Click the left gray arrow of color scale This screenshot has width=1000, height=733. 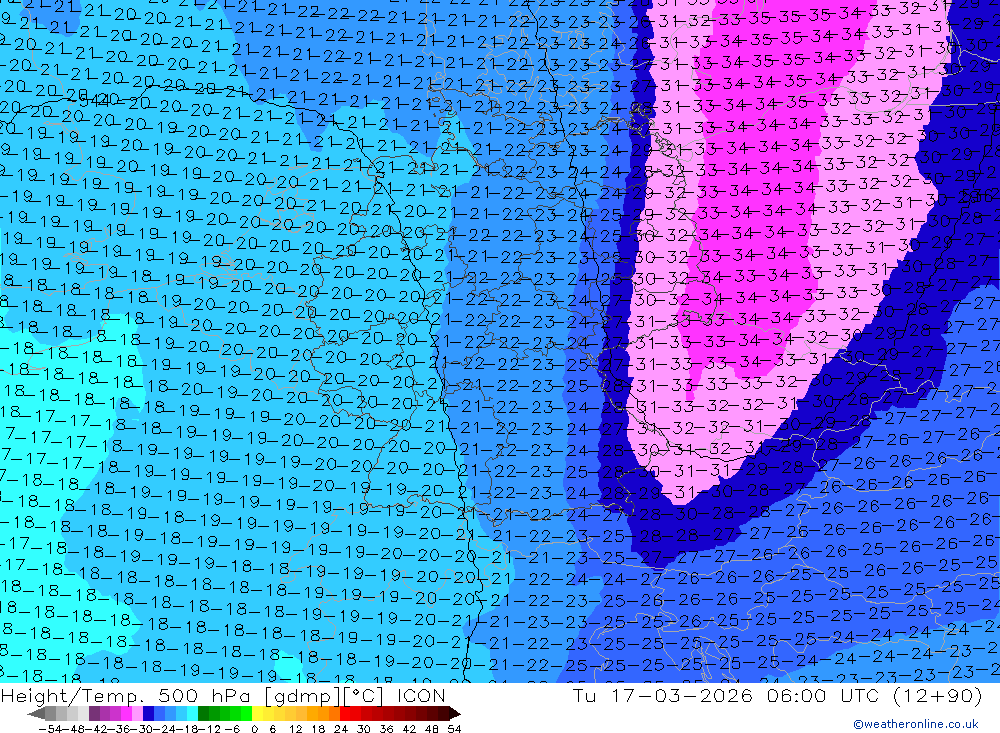(36, 714)
